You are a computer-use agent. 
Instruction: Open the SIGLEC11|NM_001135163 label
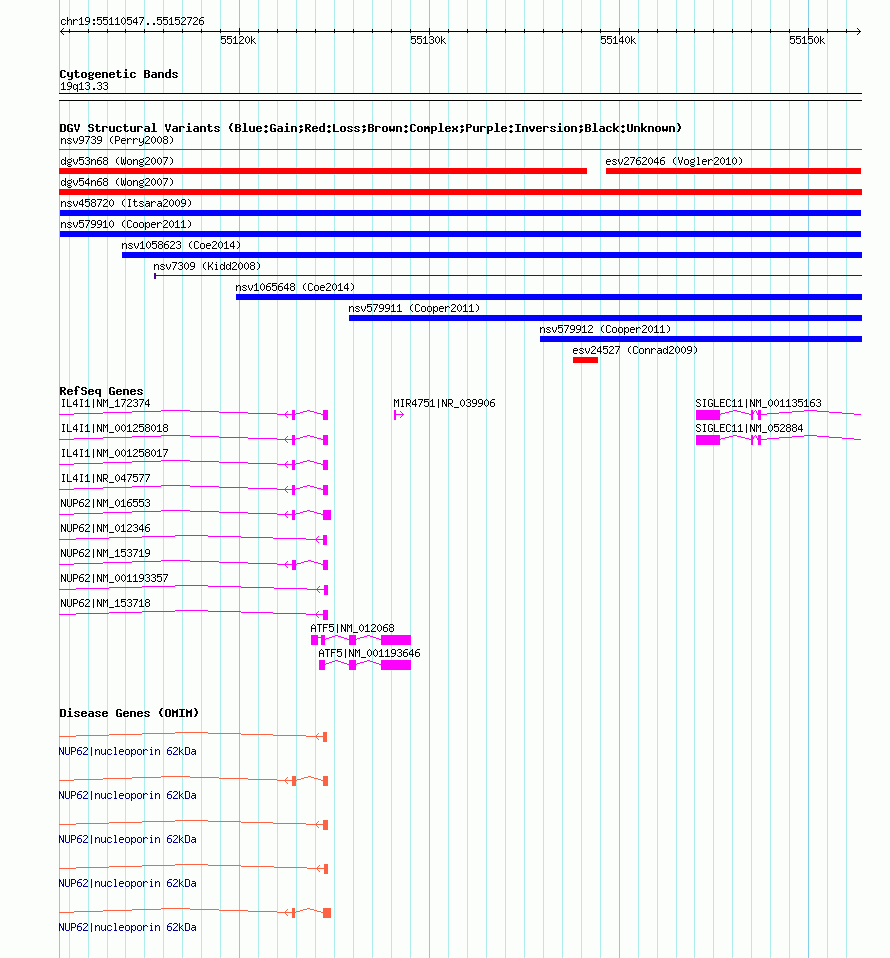pos(758,403)
